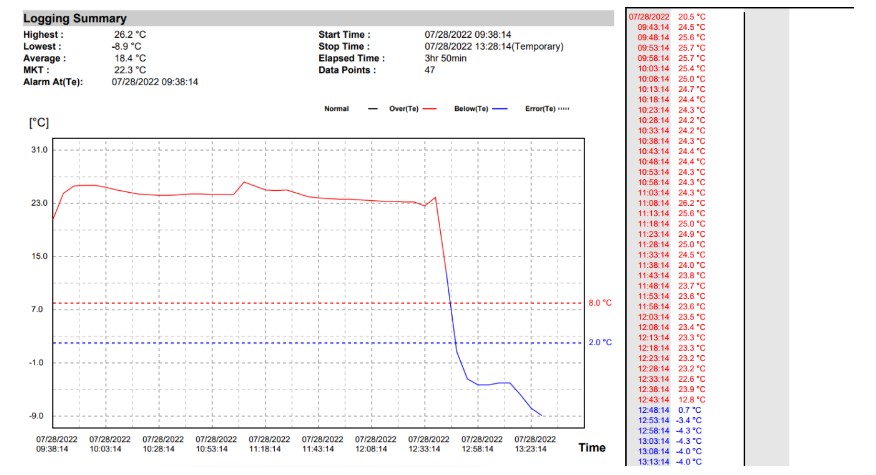Click the 12:23:14 time in the data table
This screenshot has width=876, height=475.
tap(653, 358)
